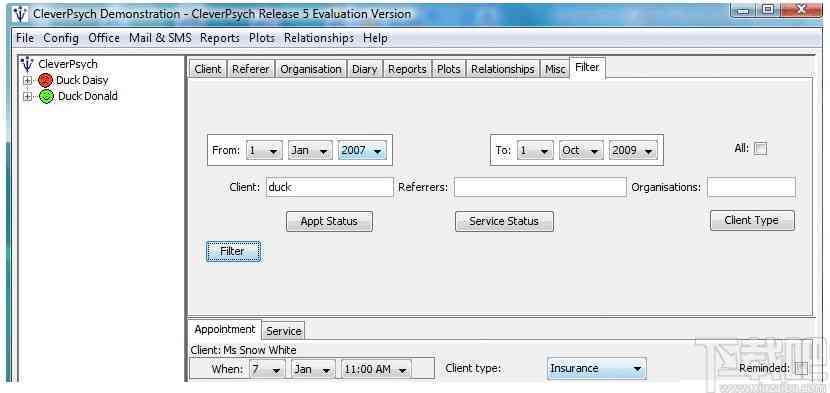This screenshot has width=830, height=393.
Task: Open the Reports menu in menu bar
Action: 220,38
